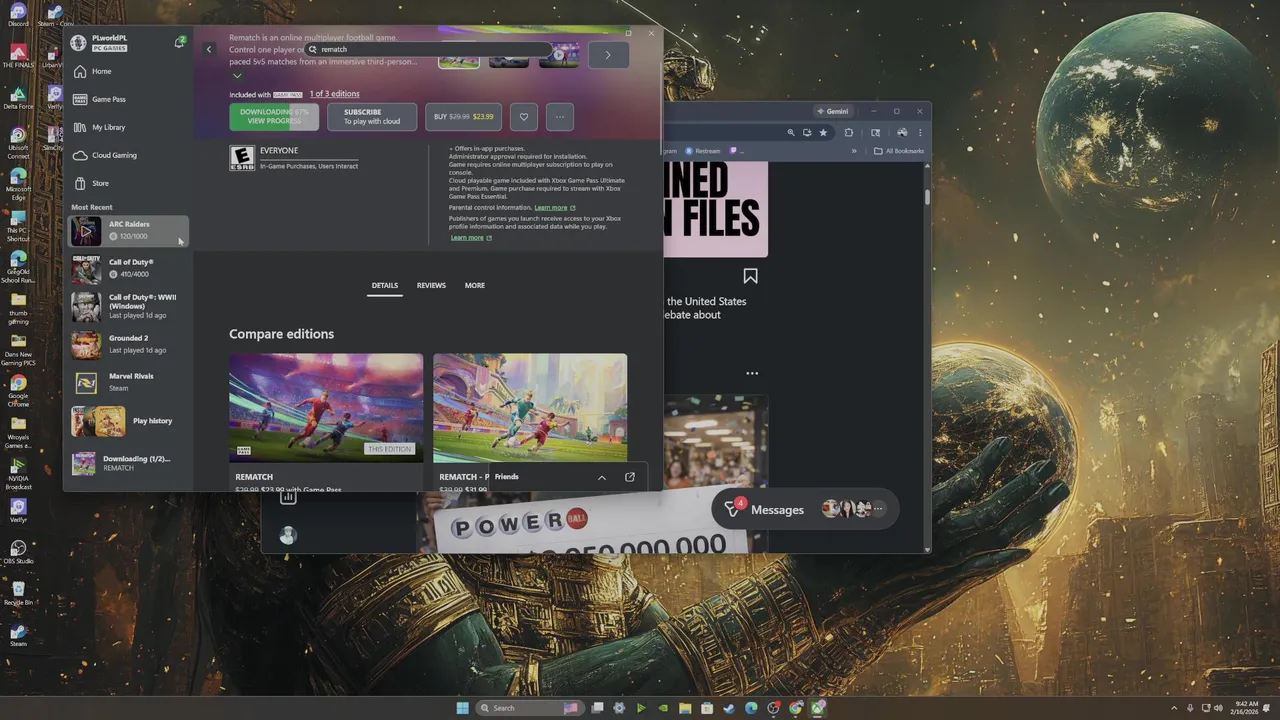Open the Messages bubble in Chrome
This screenshot has height=720, width=1280.
tap(805, 509)
